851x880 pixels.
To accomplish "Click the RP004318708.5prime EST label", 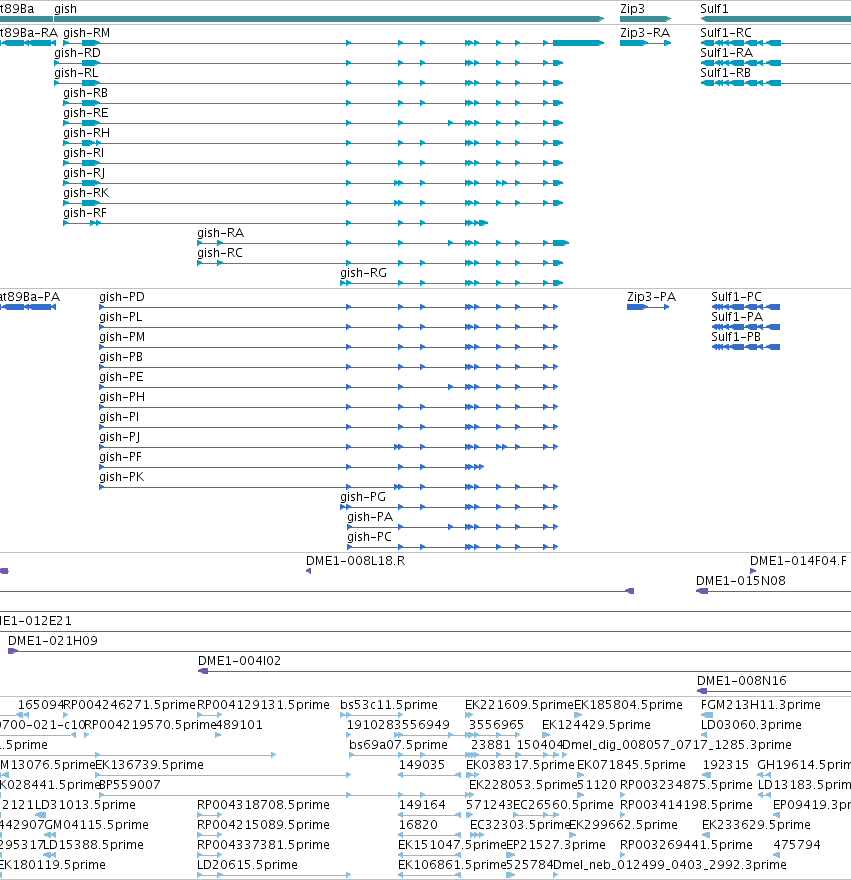I will click(263, 805).
